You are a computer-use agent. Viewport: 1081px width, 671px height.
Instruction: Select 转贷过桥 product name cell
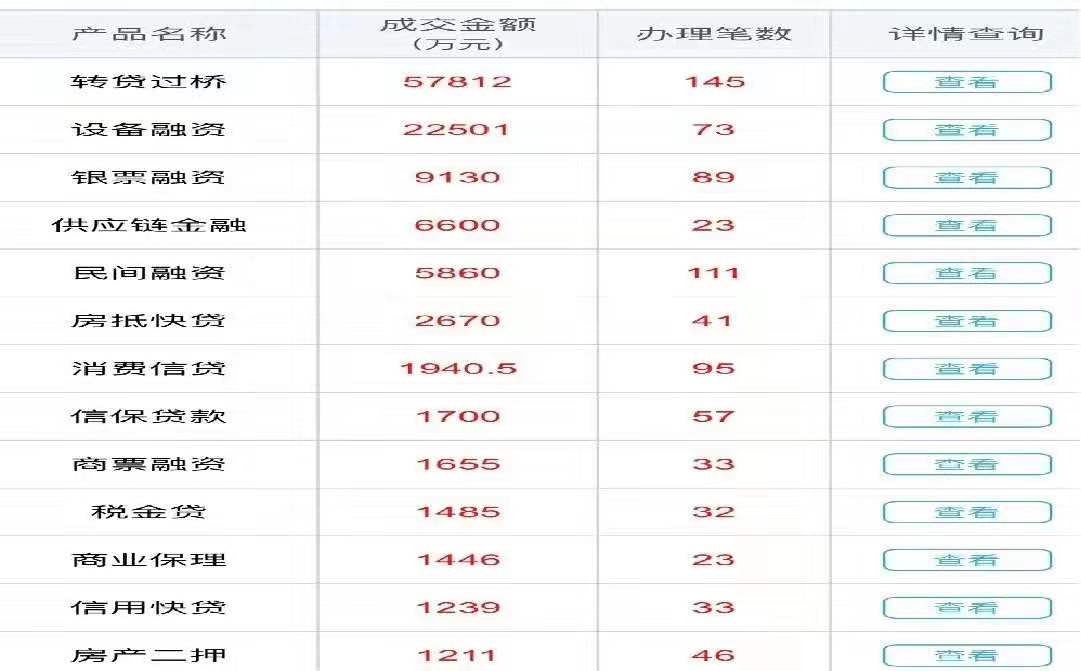point(148,81)
